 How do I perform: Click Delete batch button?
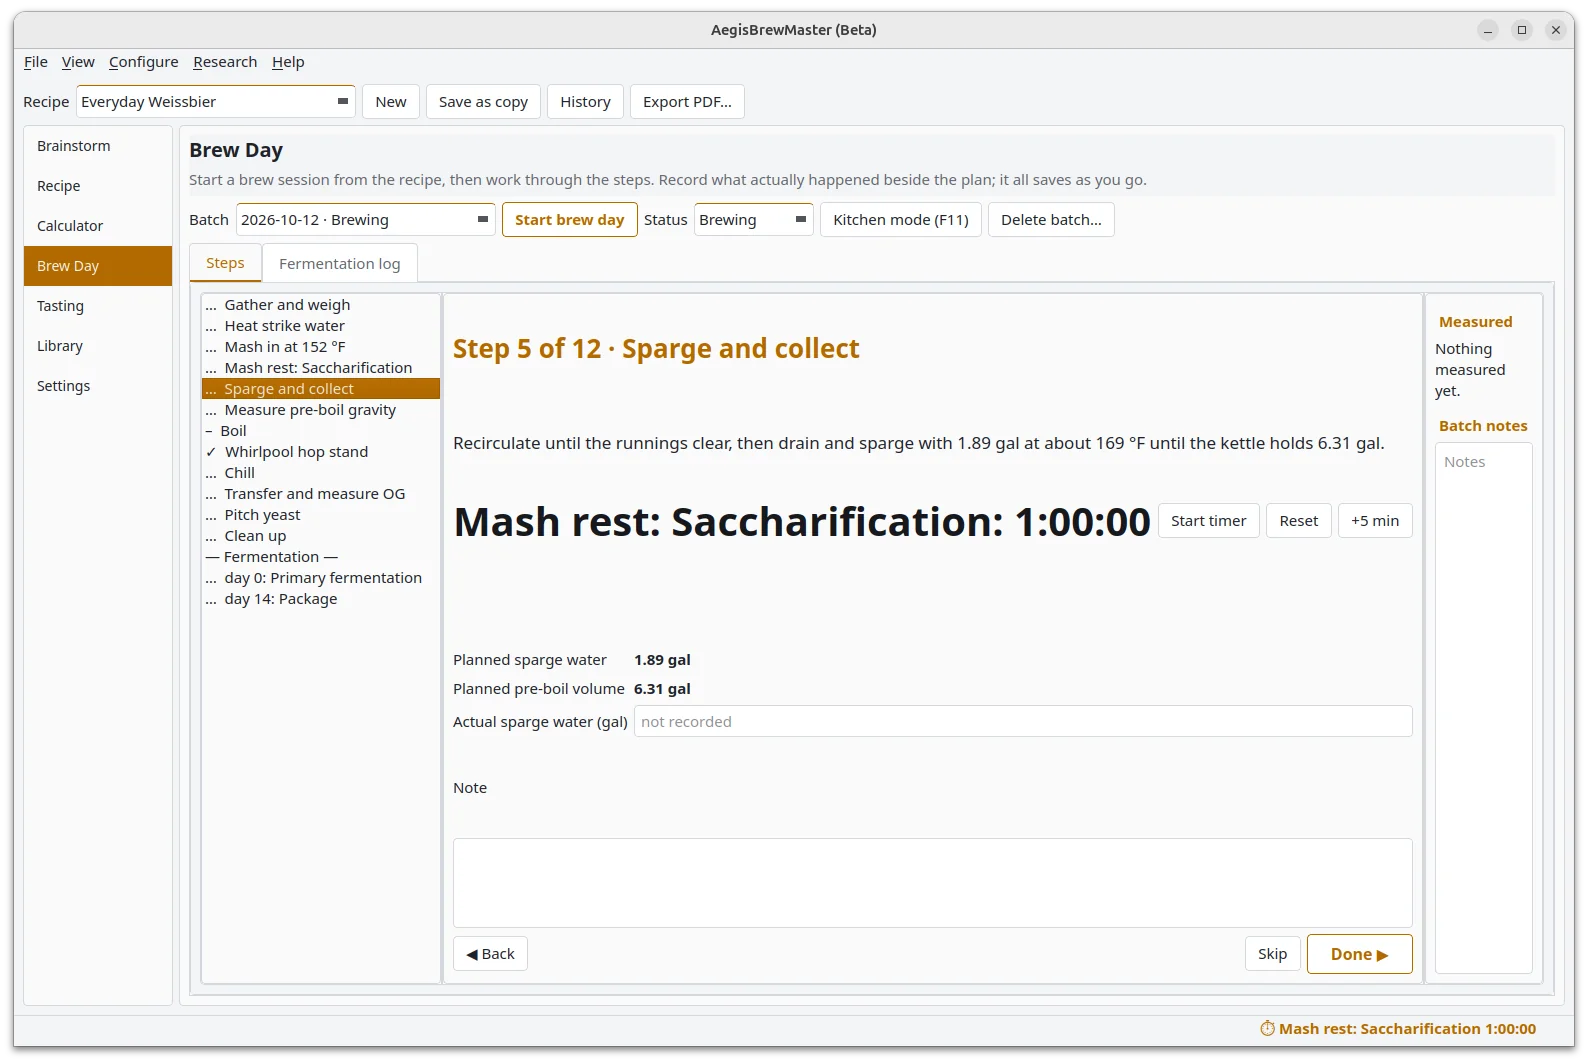coord(1051,220)
